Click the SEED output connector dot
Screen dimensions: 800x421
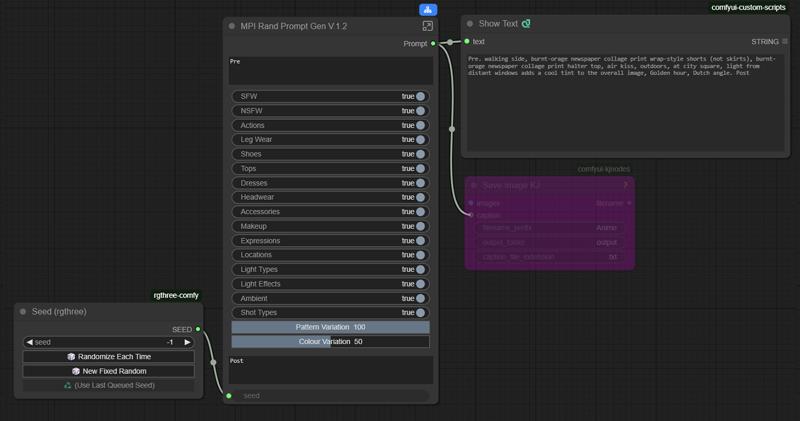click(198, 329)
